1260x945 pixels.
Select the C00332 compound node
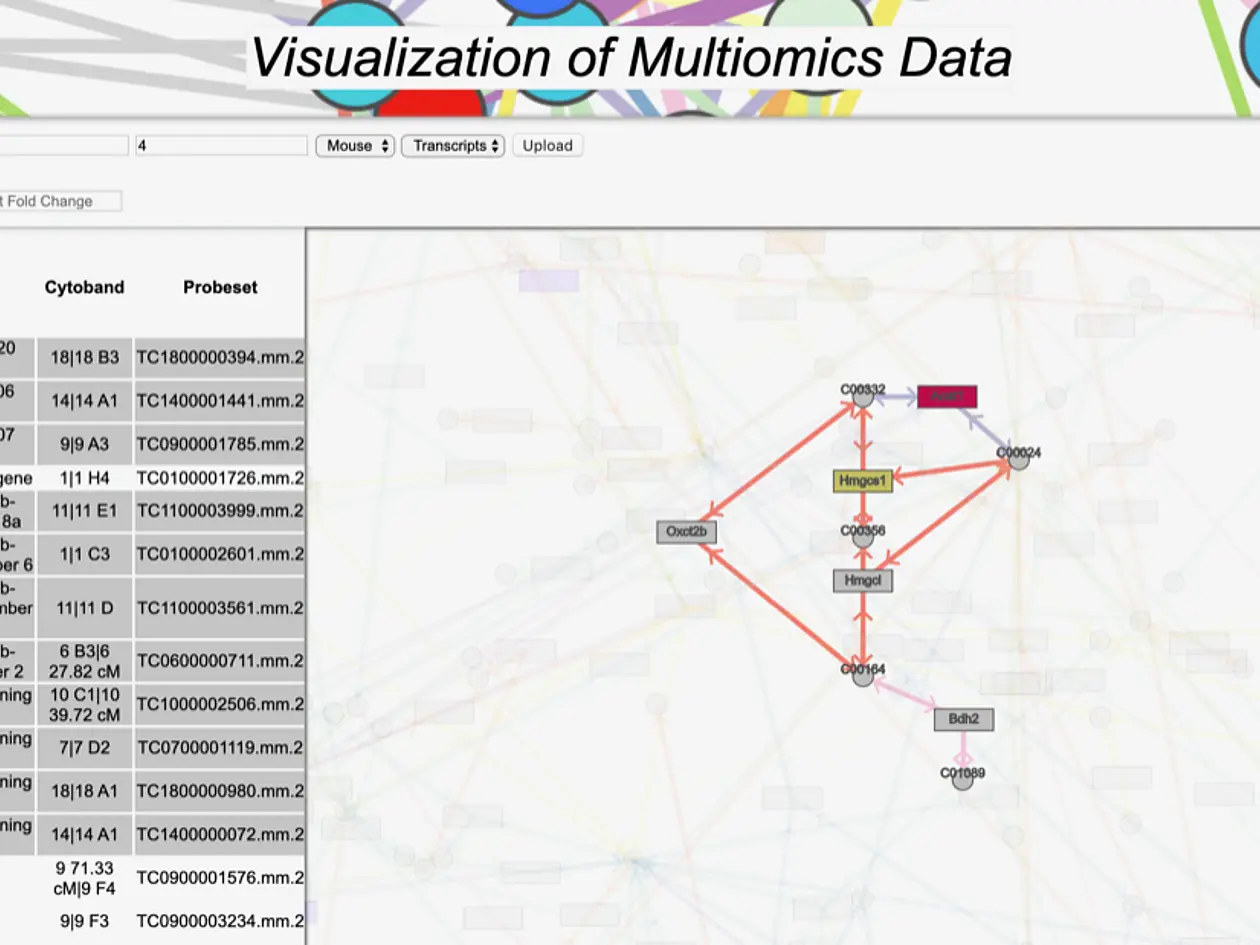[x=862, y=396]
